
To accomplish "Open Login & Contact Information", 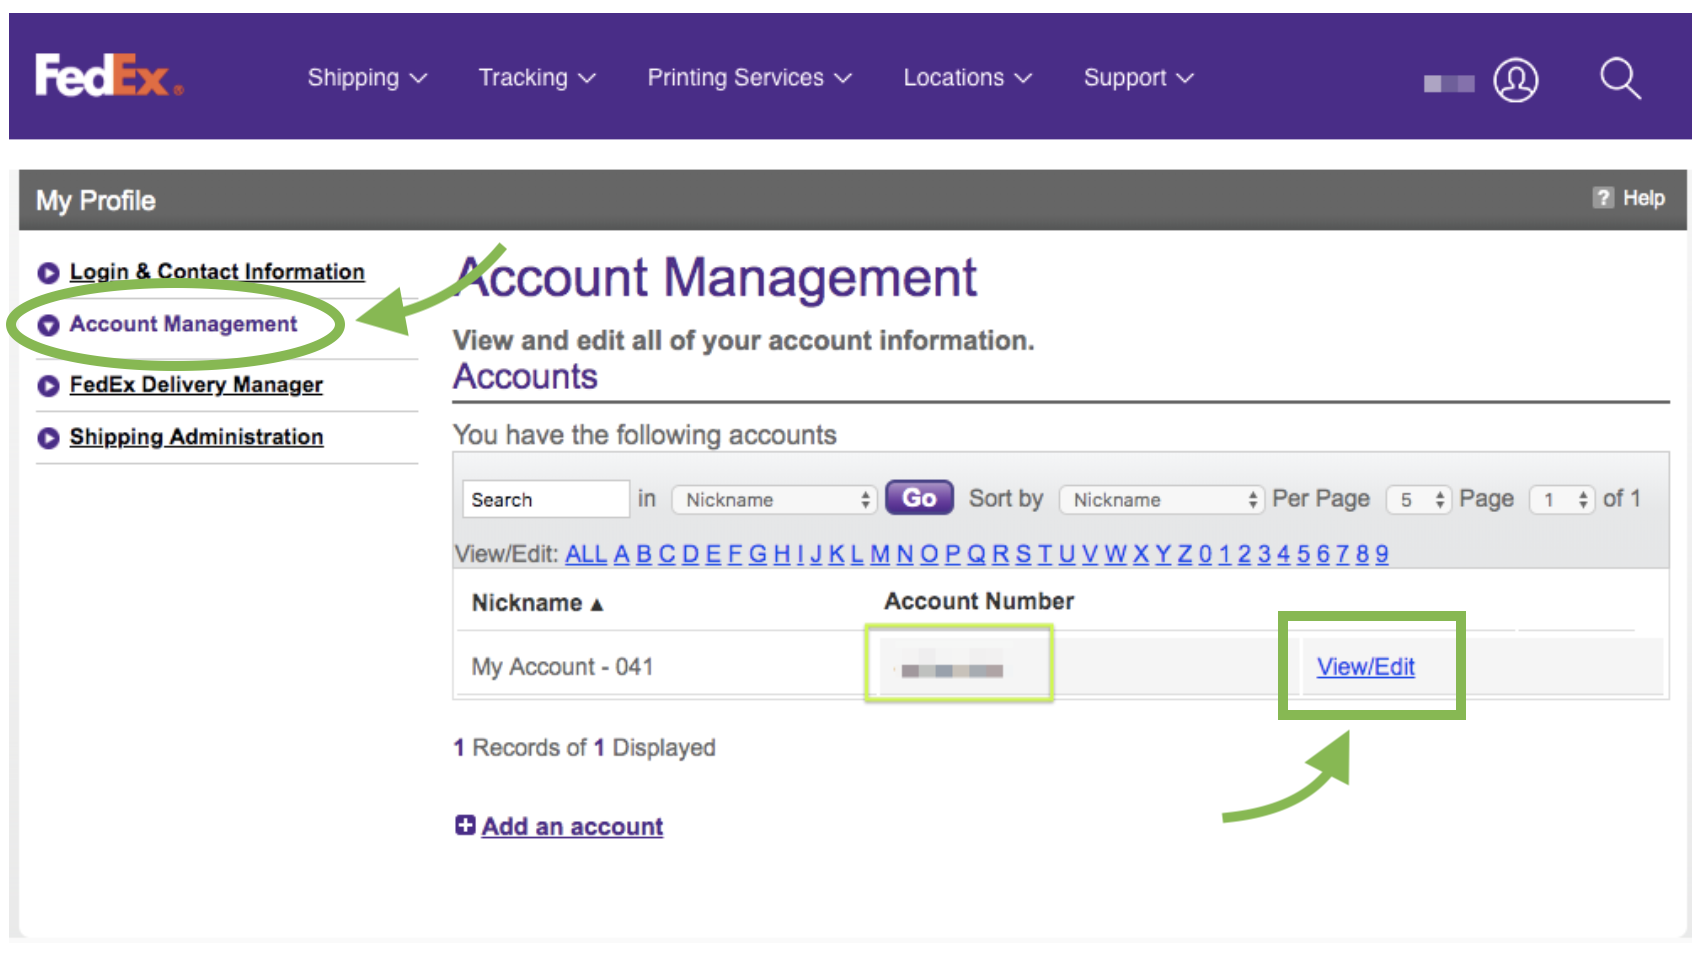I will pyautogui.click(x=217, y=272).
